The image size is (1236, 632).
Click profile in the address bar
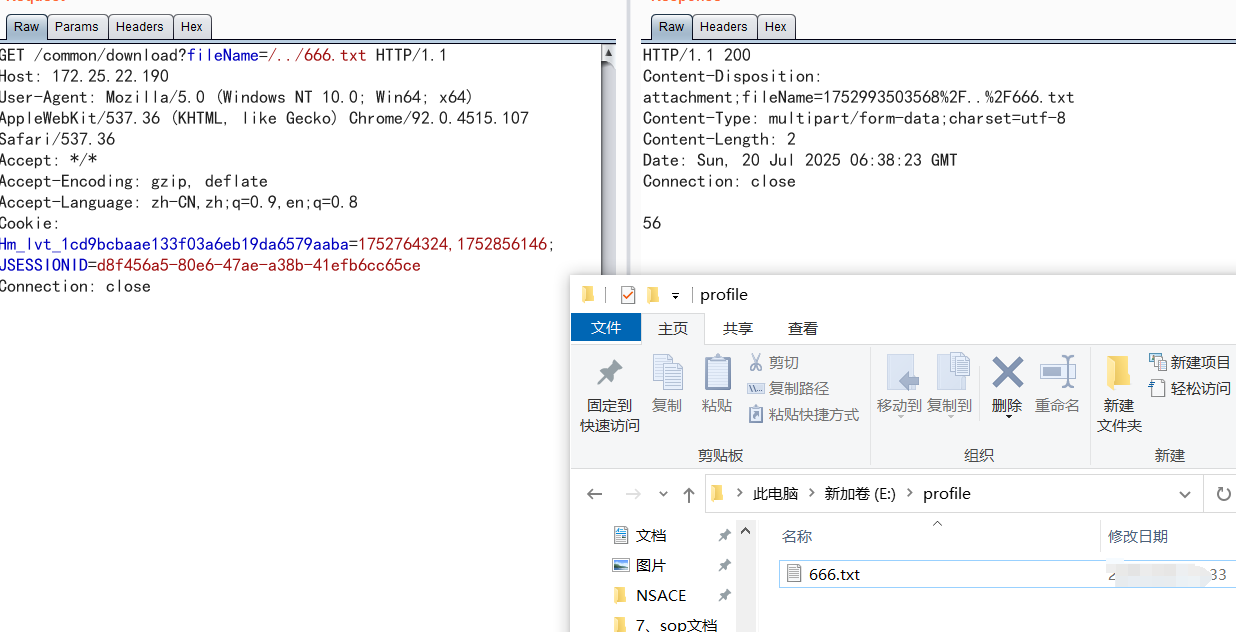946,494
